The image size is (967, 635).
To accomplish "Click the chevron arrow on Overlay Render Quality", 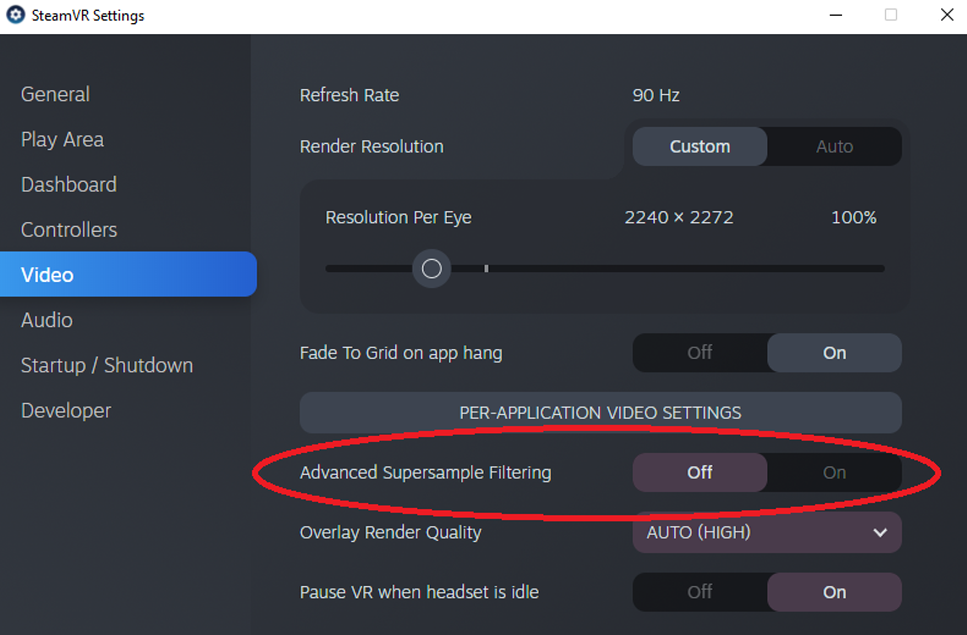I will (880, 533).
